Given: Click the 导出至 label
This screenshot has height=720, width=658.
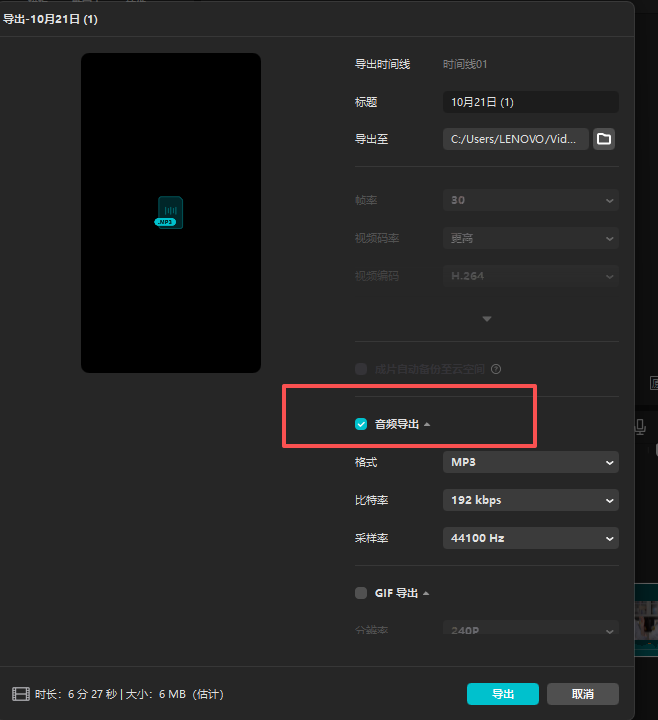Looking at the screenshot, I should tap(371, 139).
